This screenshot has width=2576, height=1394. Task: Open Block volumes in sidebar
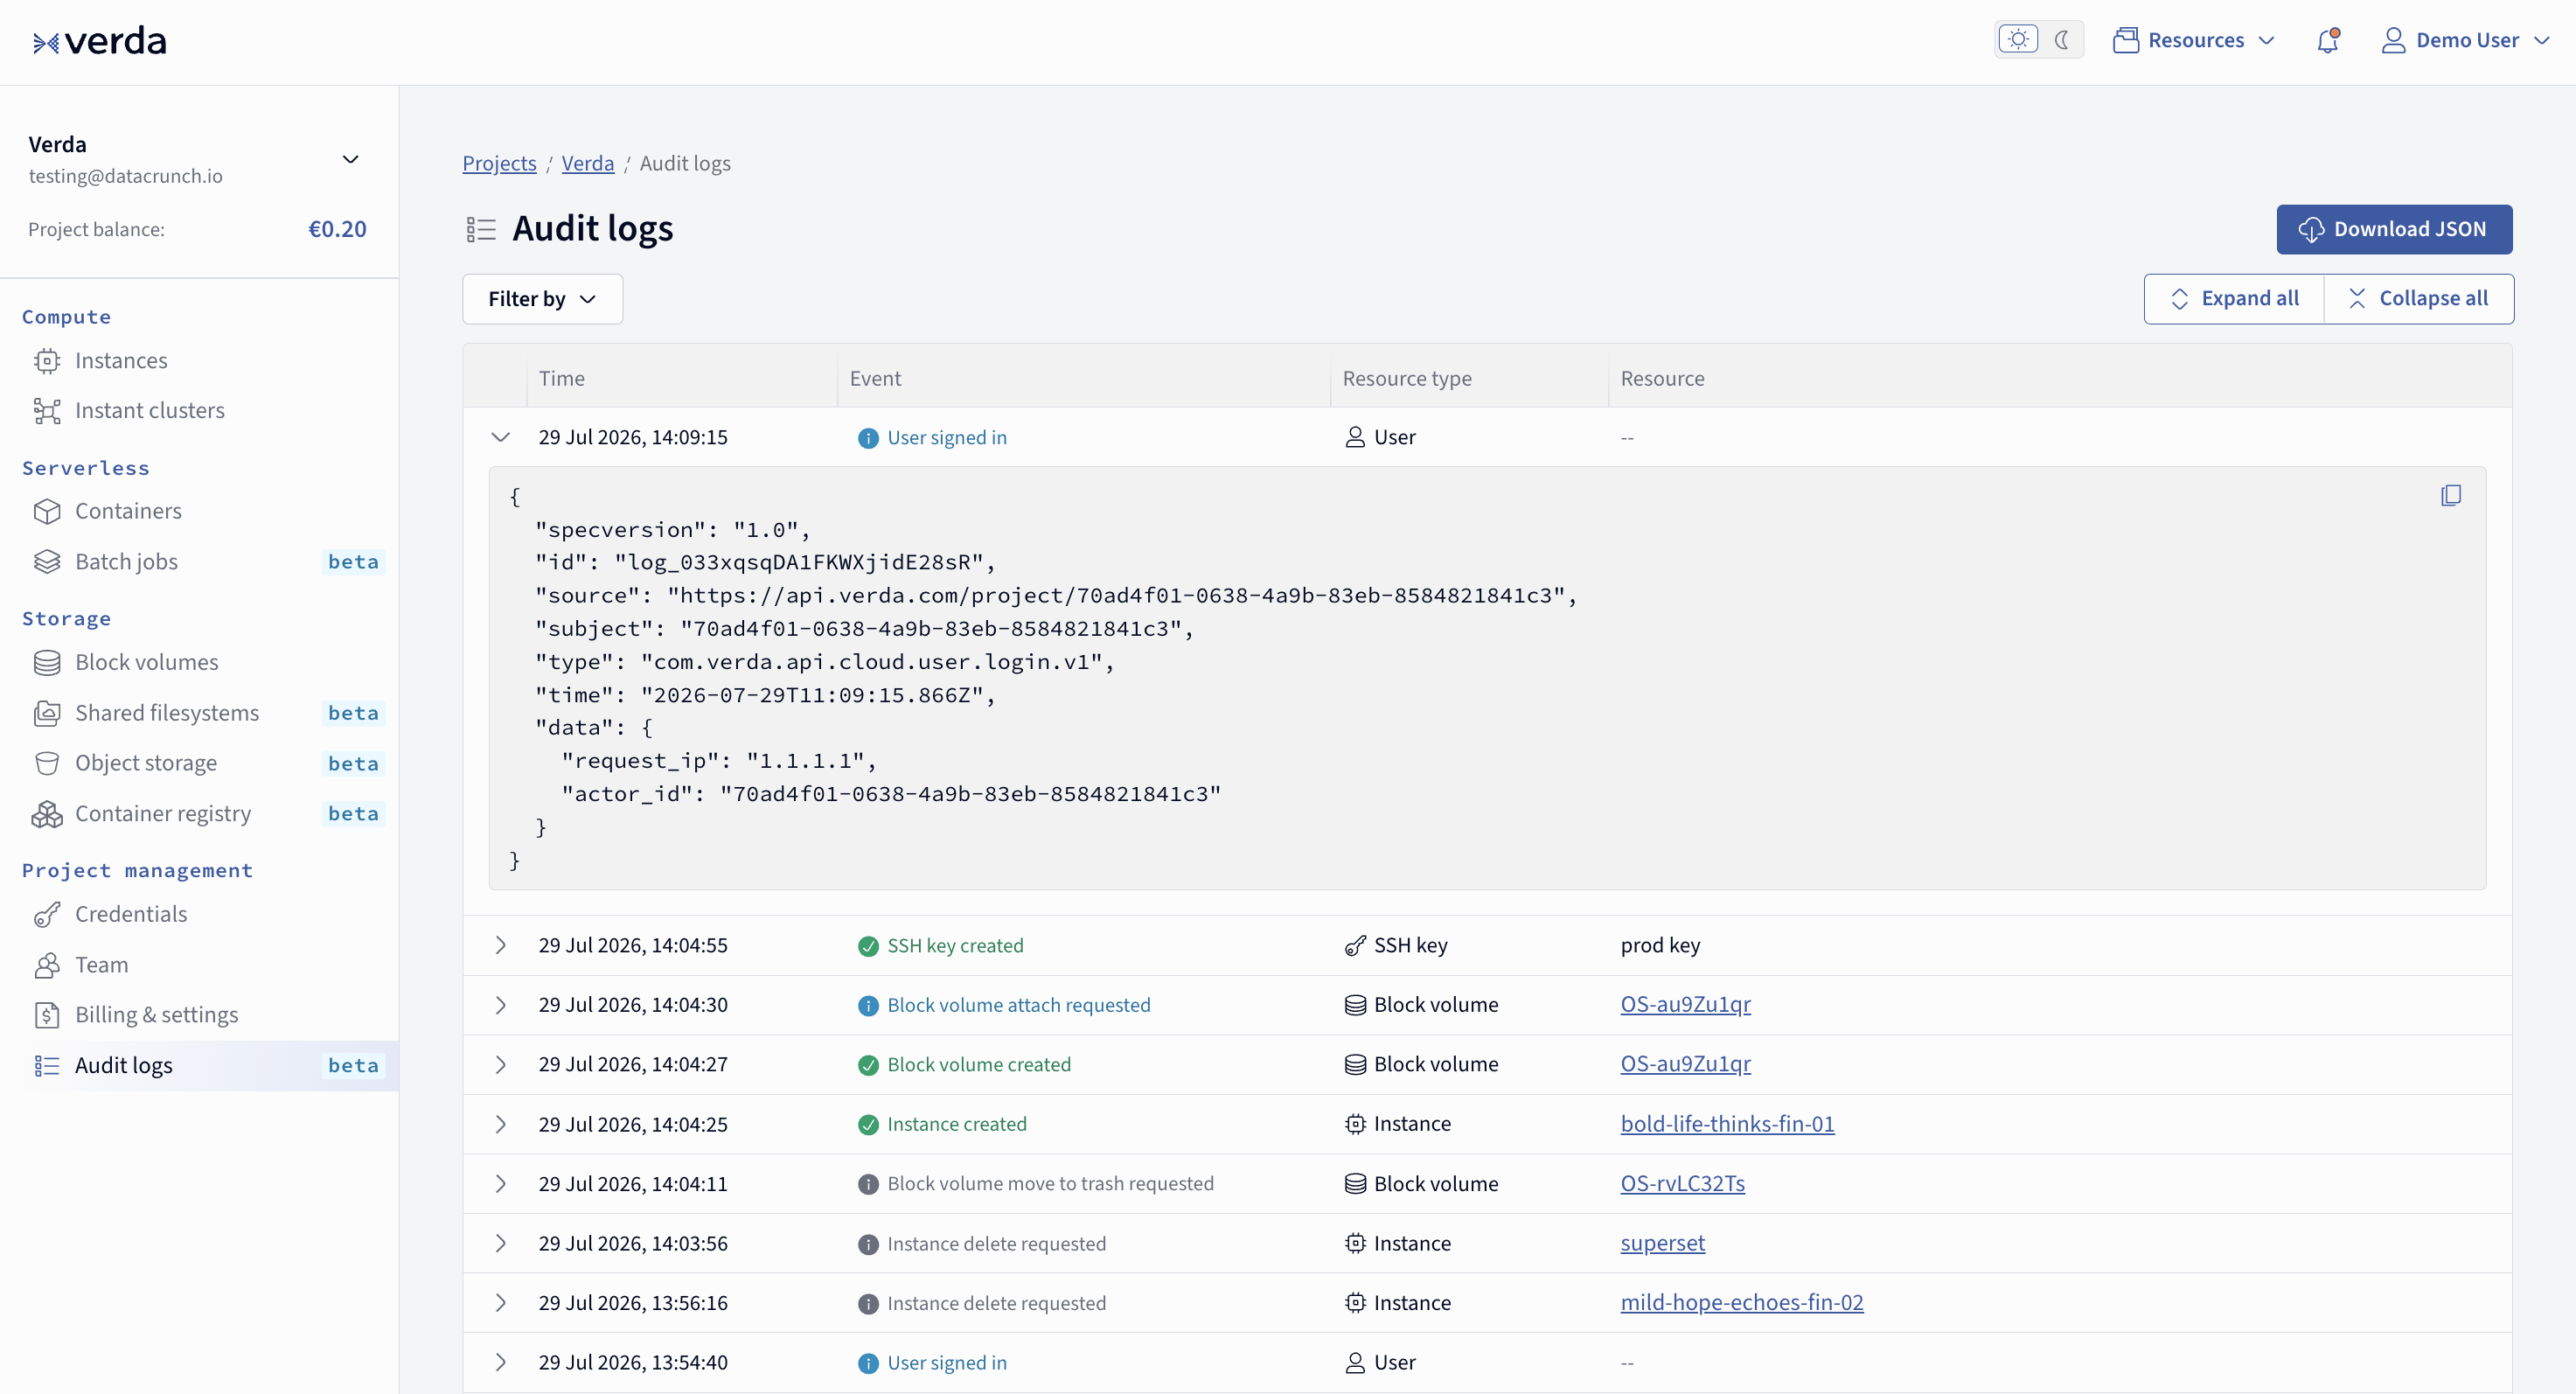(146, 662)
